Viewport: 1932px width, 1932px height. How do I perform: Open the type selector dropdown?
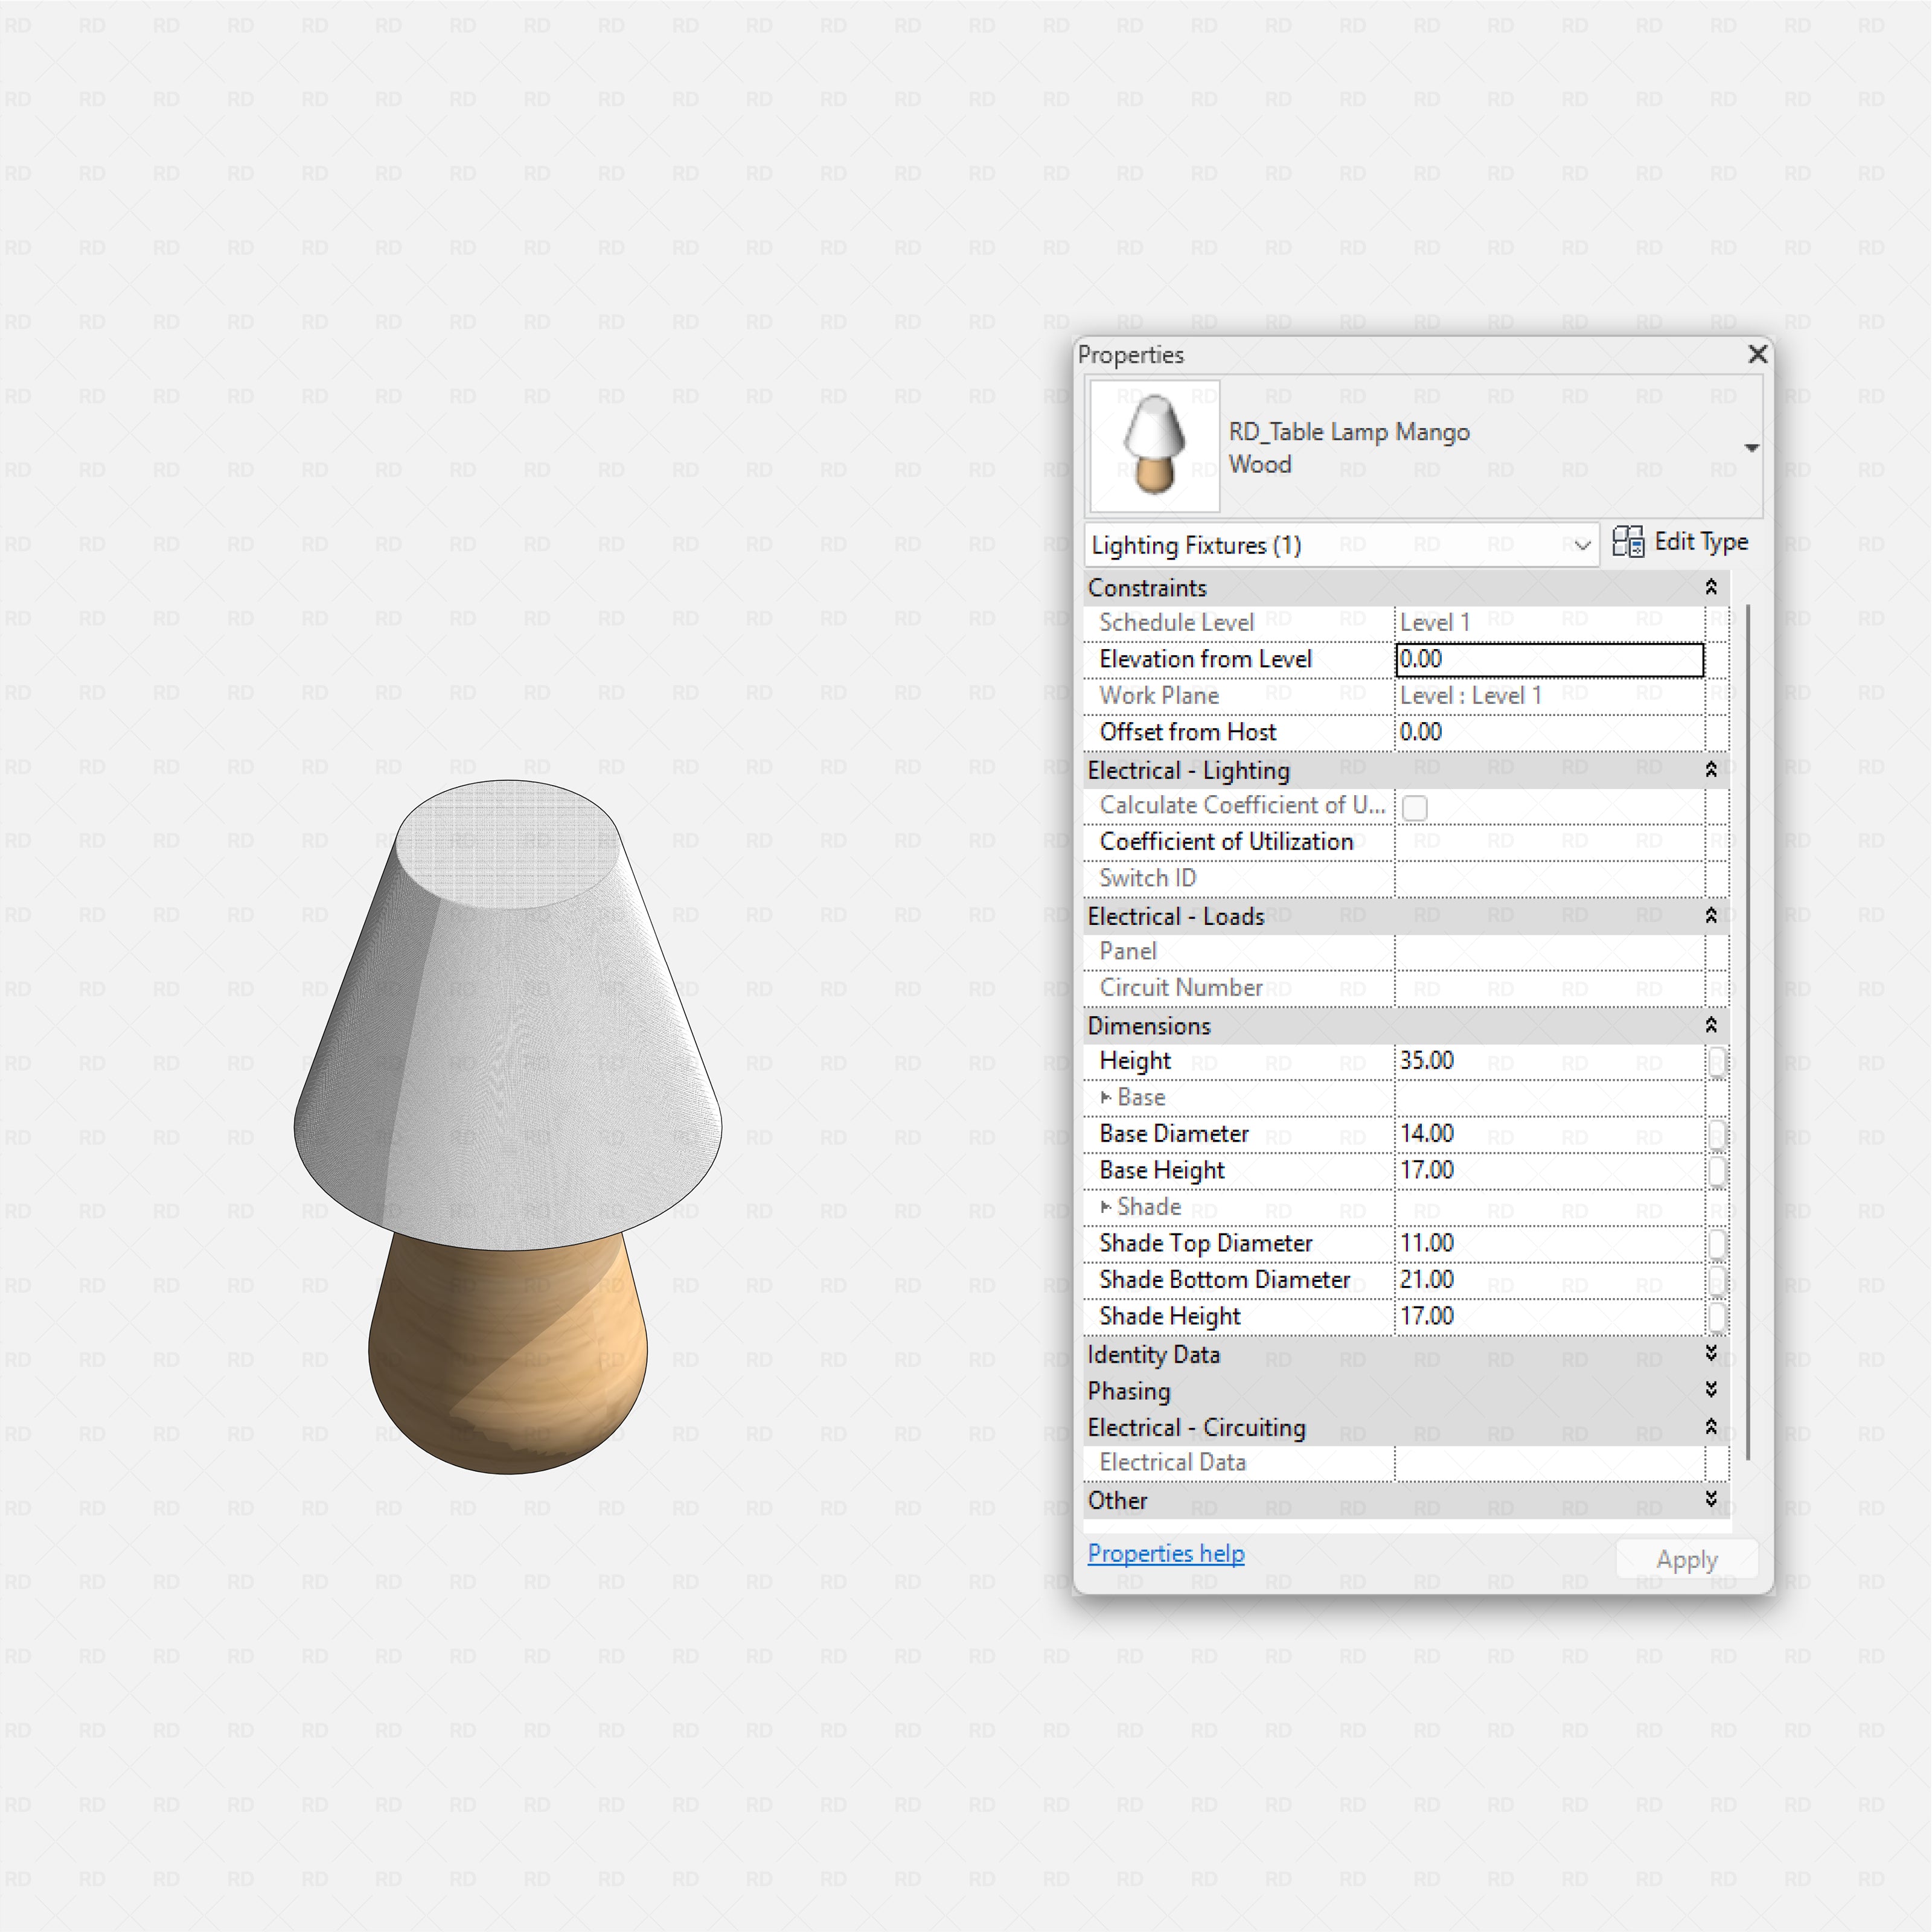click(x=1753, y=447)
